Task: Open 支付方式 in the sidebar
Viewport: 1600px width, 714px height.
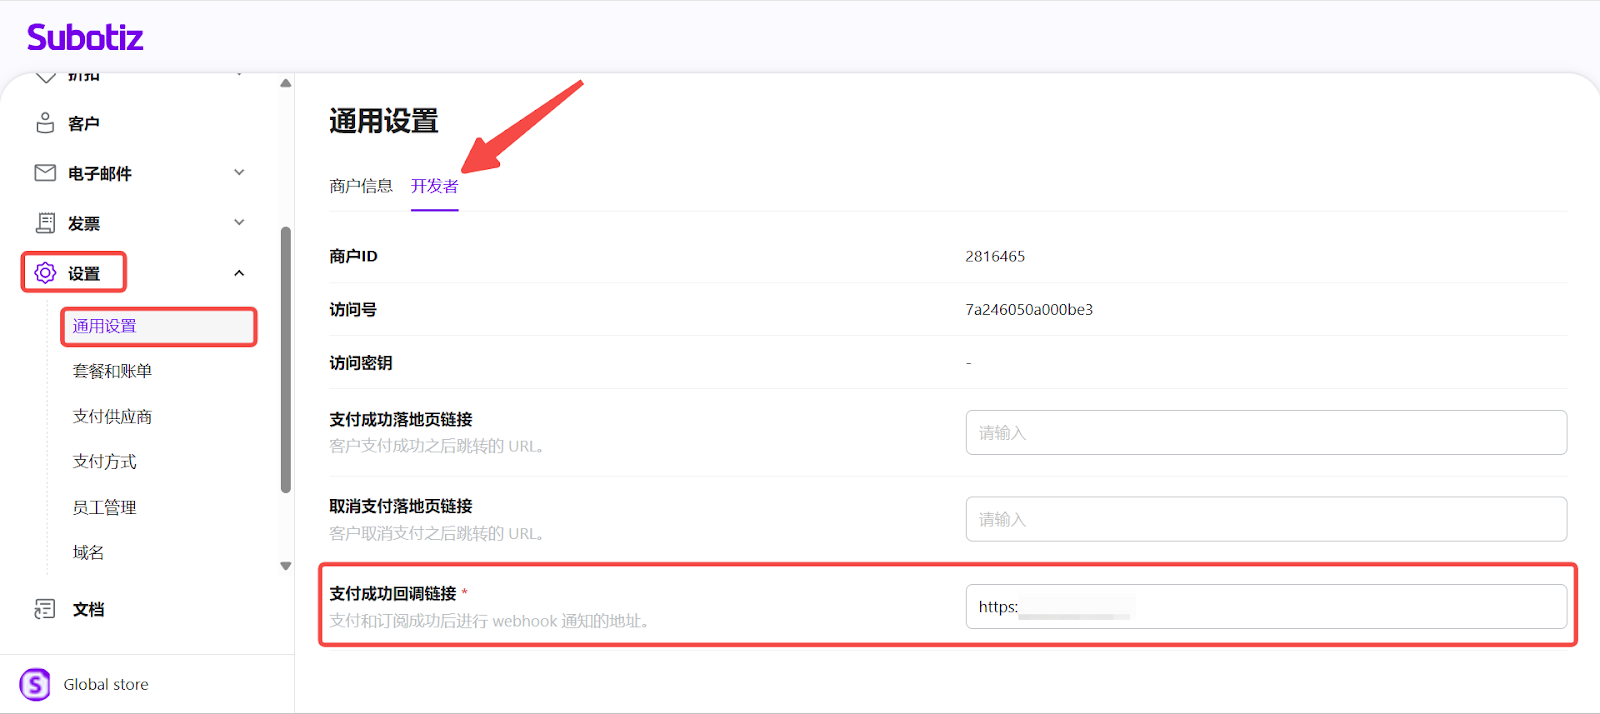Action: (x=105, y=461)
